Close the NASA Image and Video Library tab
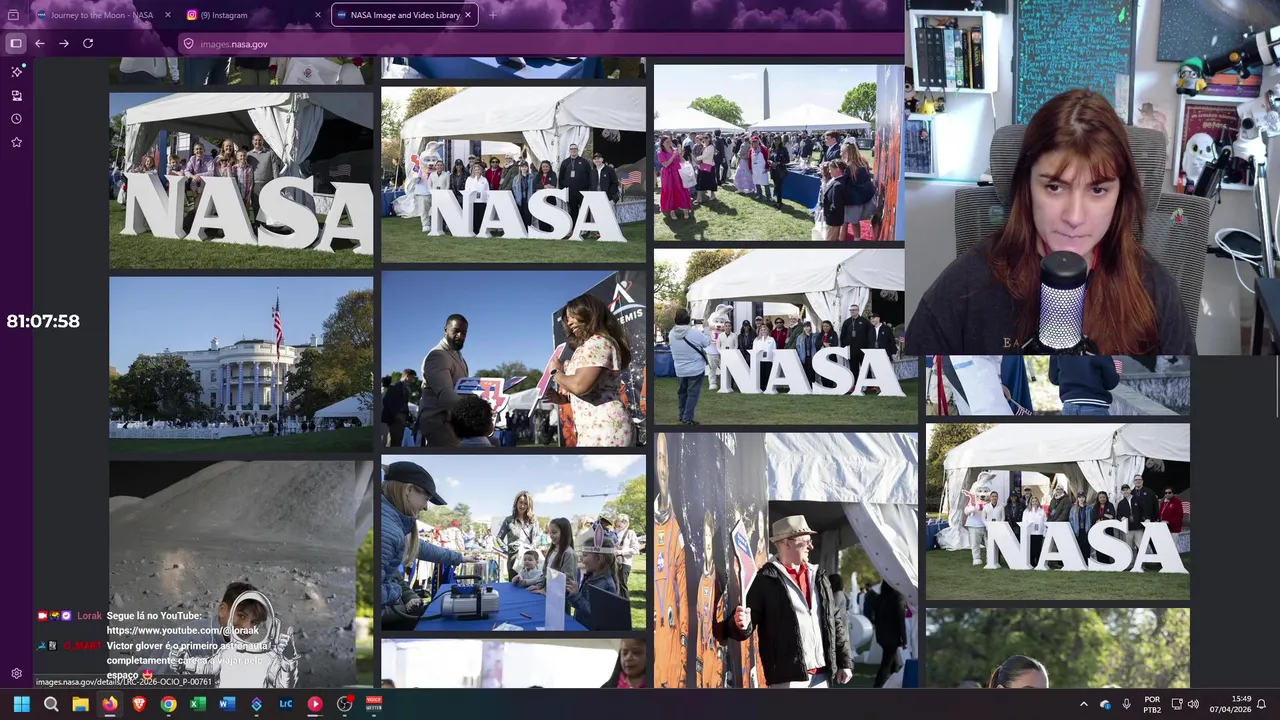Viewport: 1280px width, 720px height. [x=469, y=15]
